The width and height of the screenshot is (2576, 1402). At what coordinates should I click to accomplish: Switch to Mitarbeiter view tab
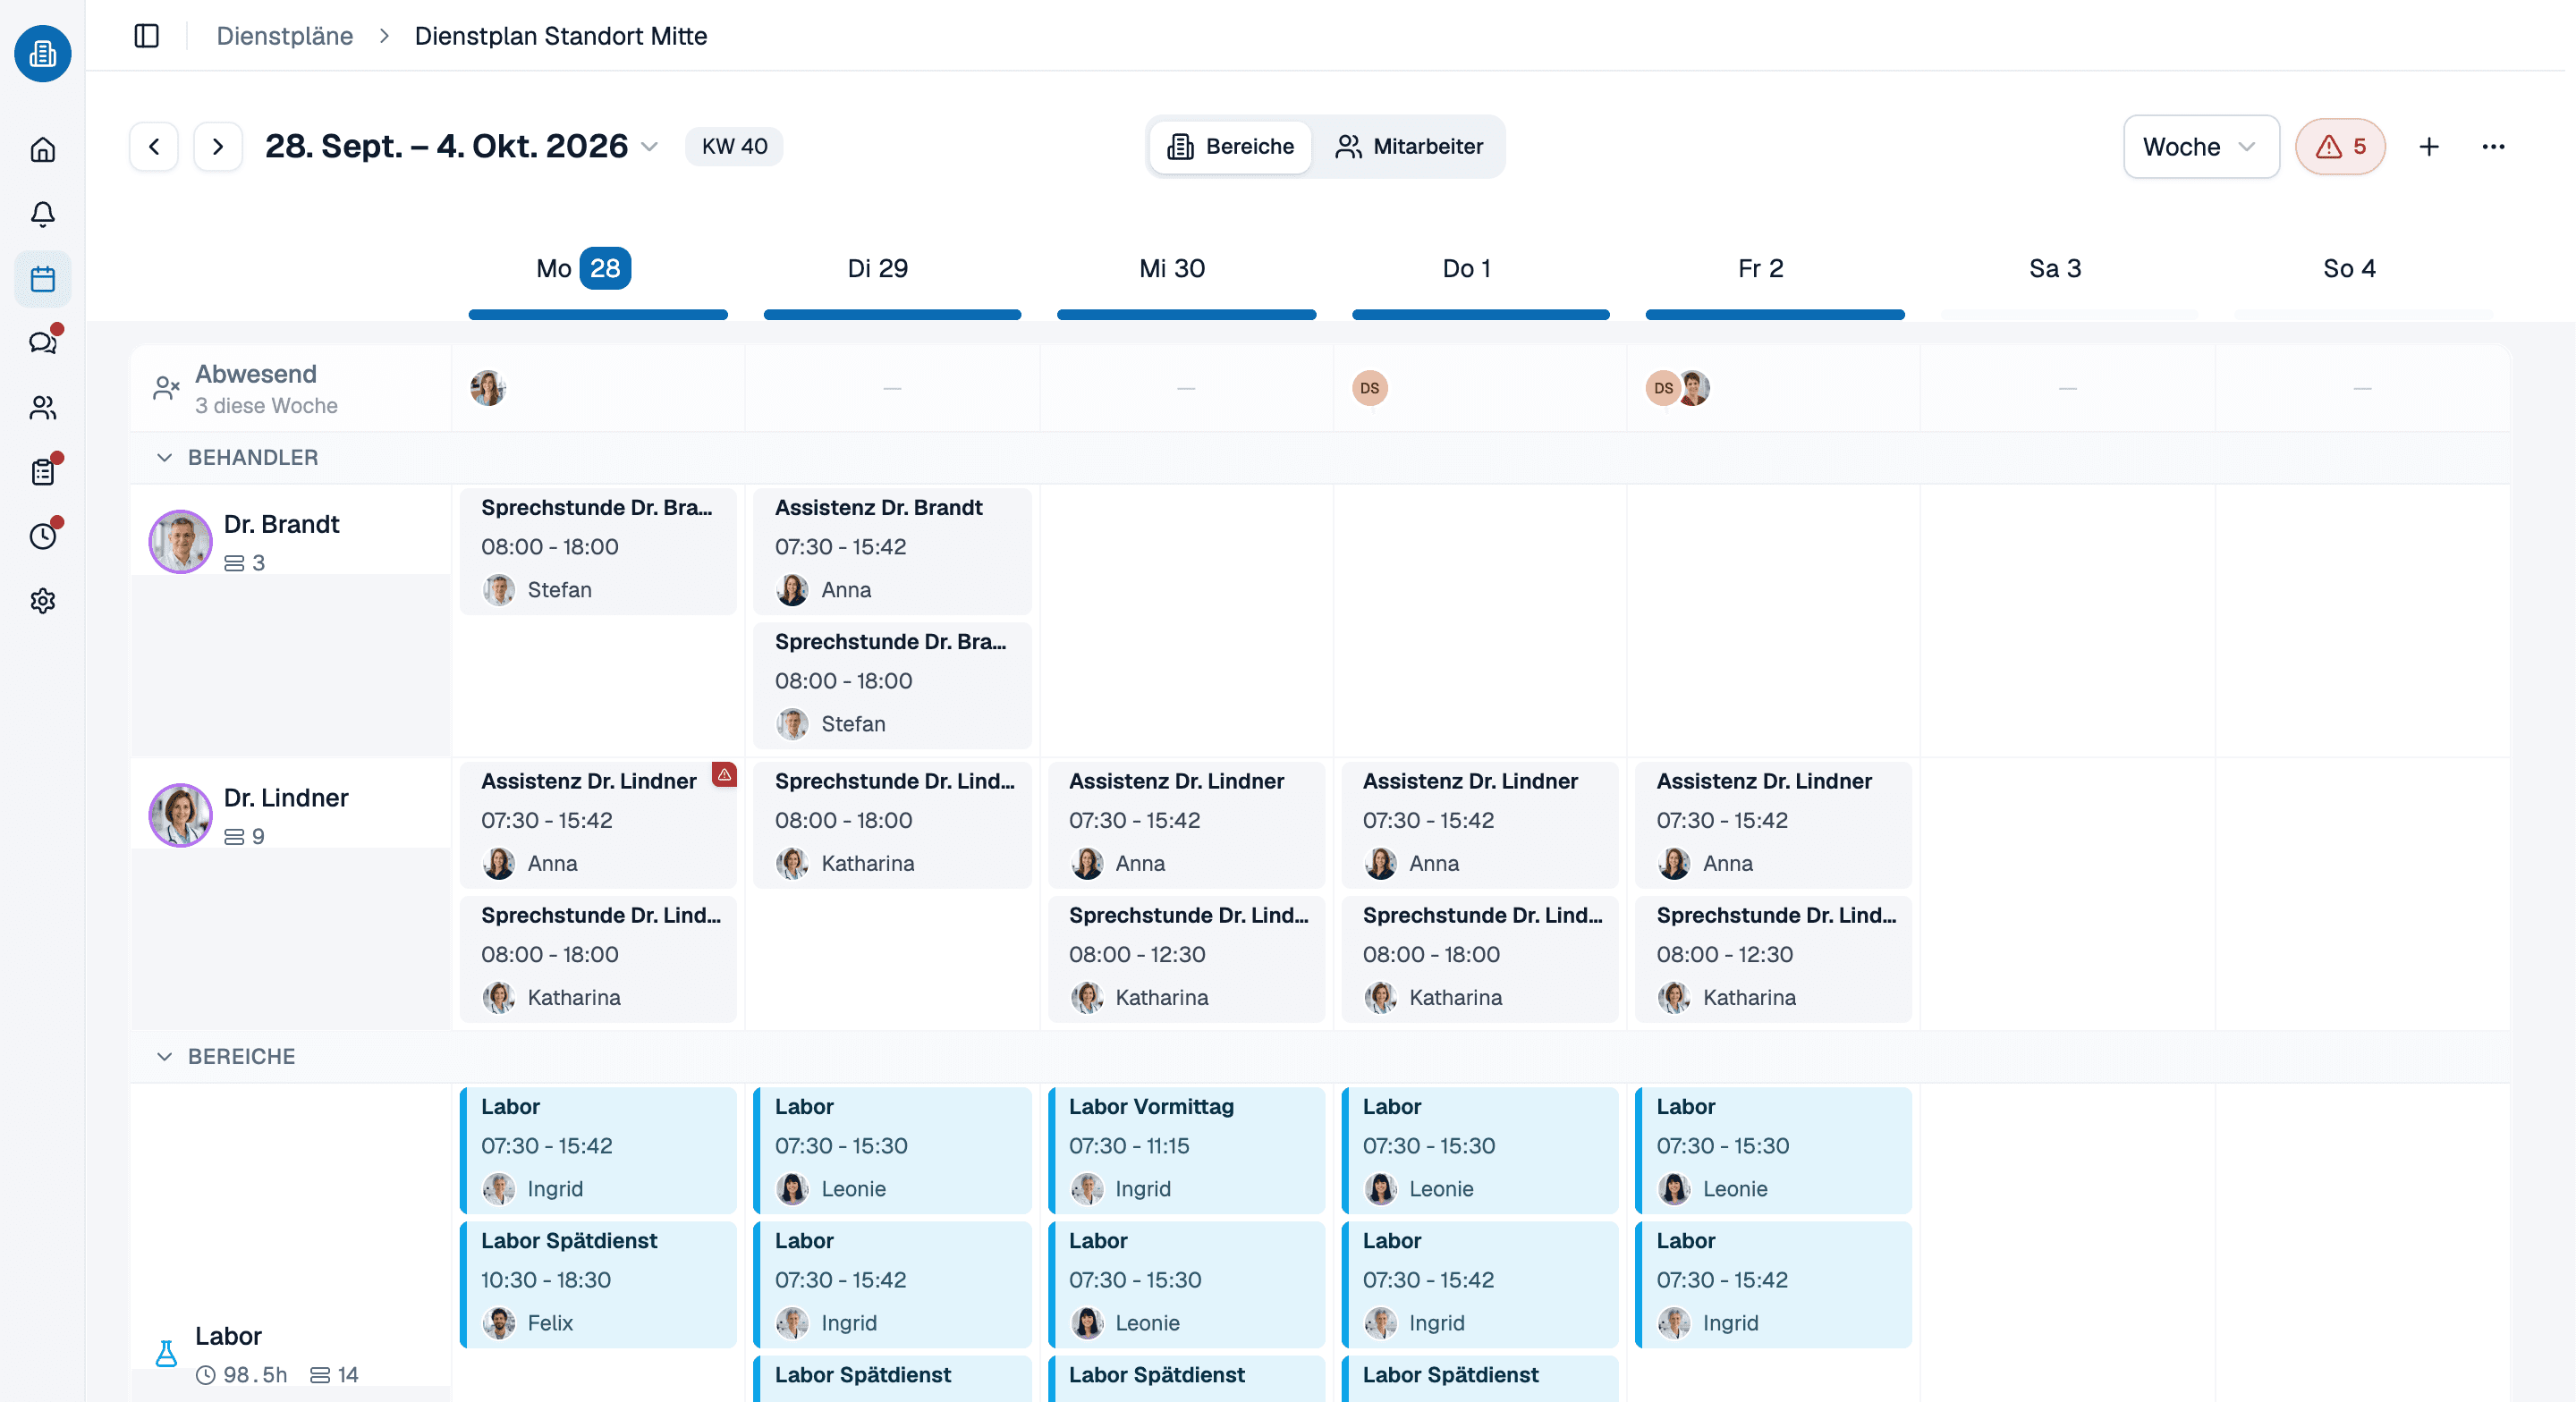point(1408,147)
